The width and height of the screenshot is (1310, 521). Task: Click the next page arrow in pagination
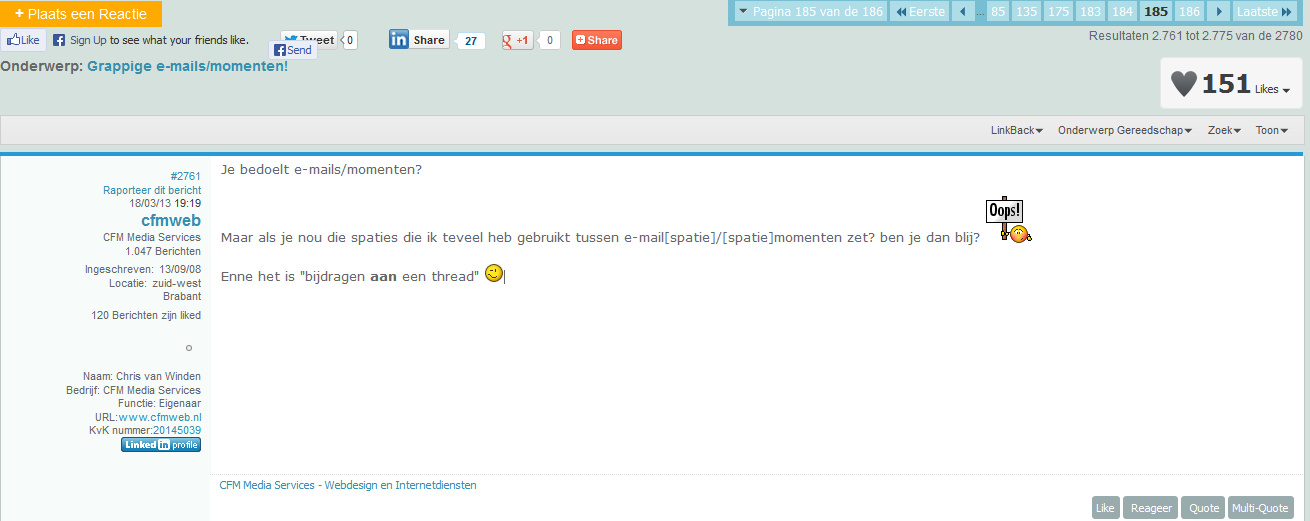point(1218,12)
